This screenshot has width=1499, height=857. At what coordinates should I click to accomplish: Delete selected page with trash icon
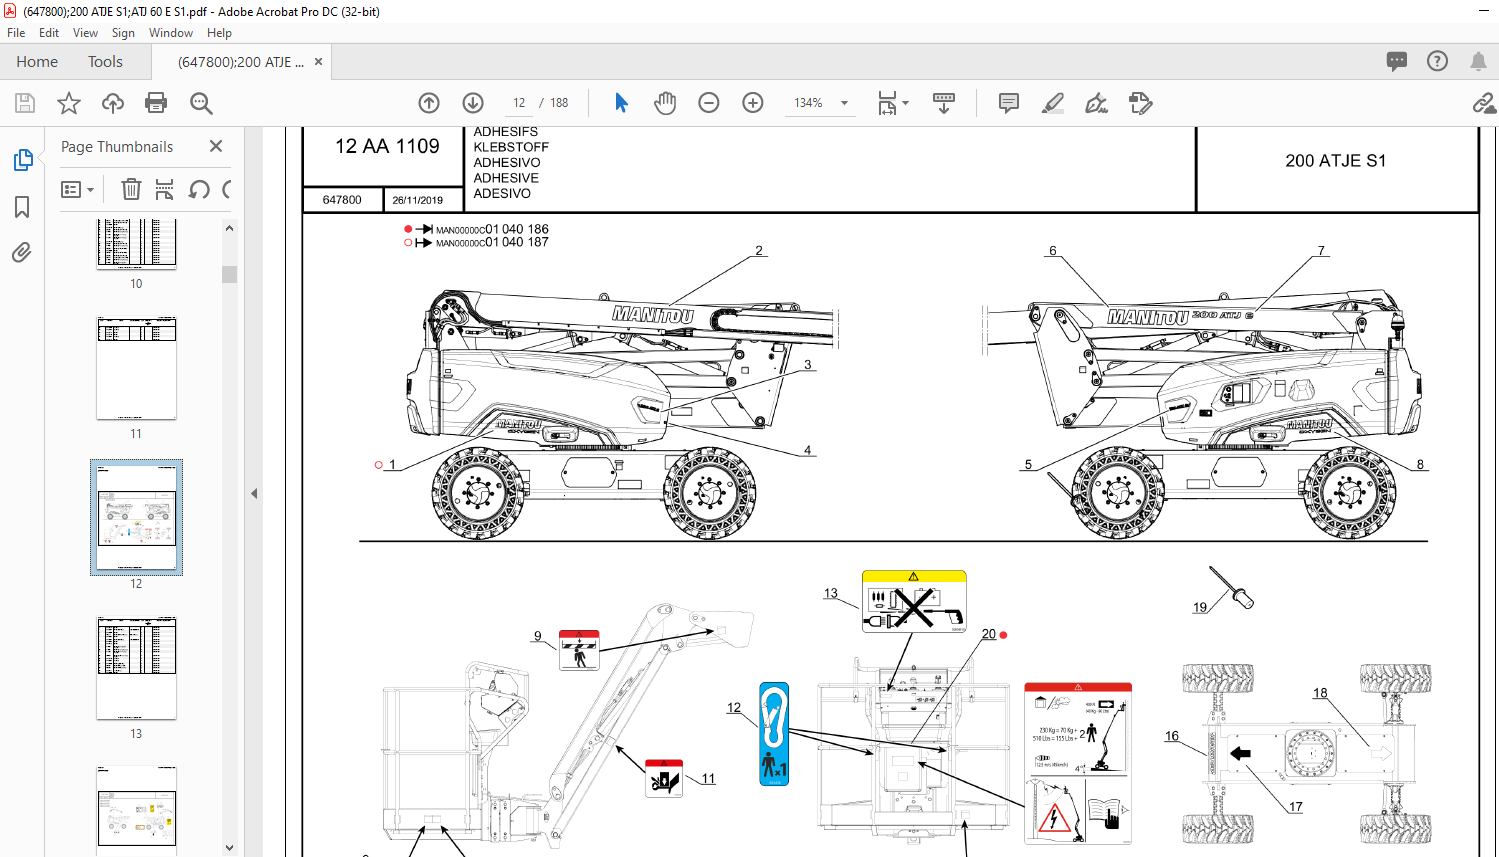(x=131, y=189)
